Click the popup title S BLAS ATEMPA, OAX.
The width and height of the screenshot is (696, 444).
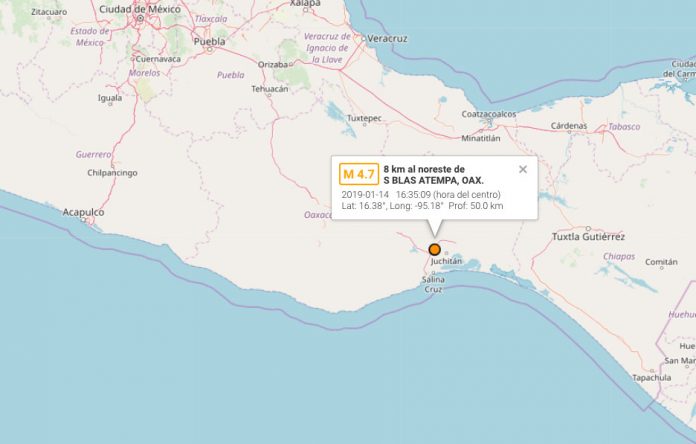point(434,181)
